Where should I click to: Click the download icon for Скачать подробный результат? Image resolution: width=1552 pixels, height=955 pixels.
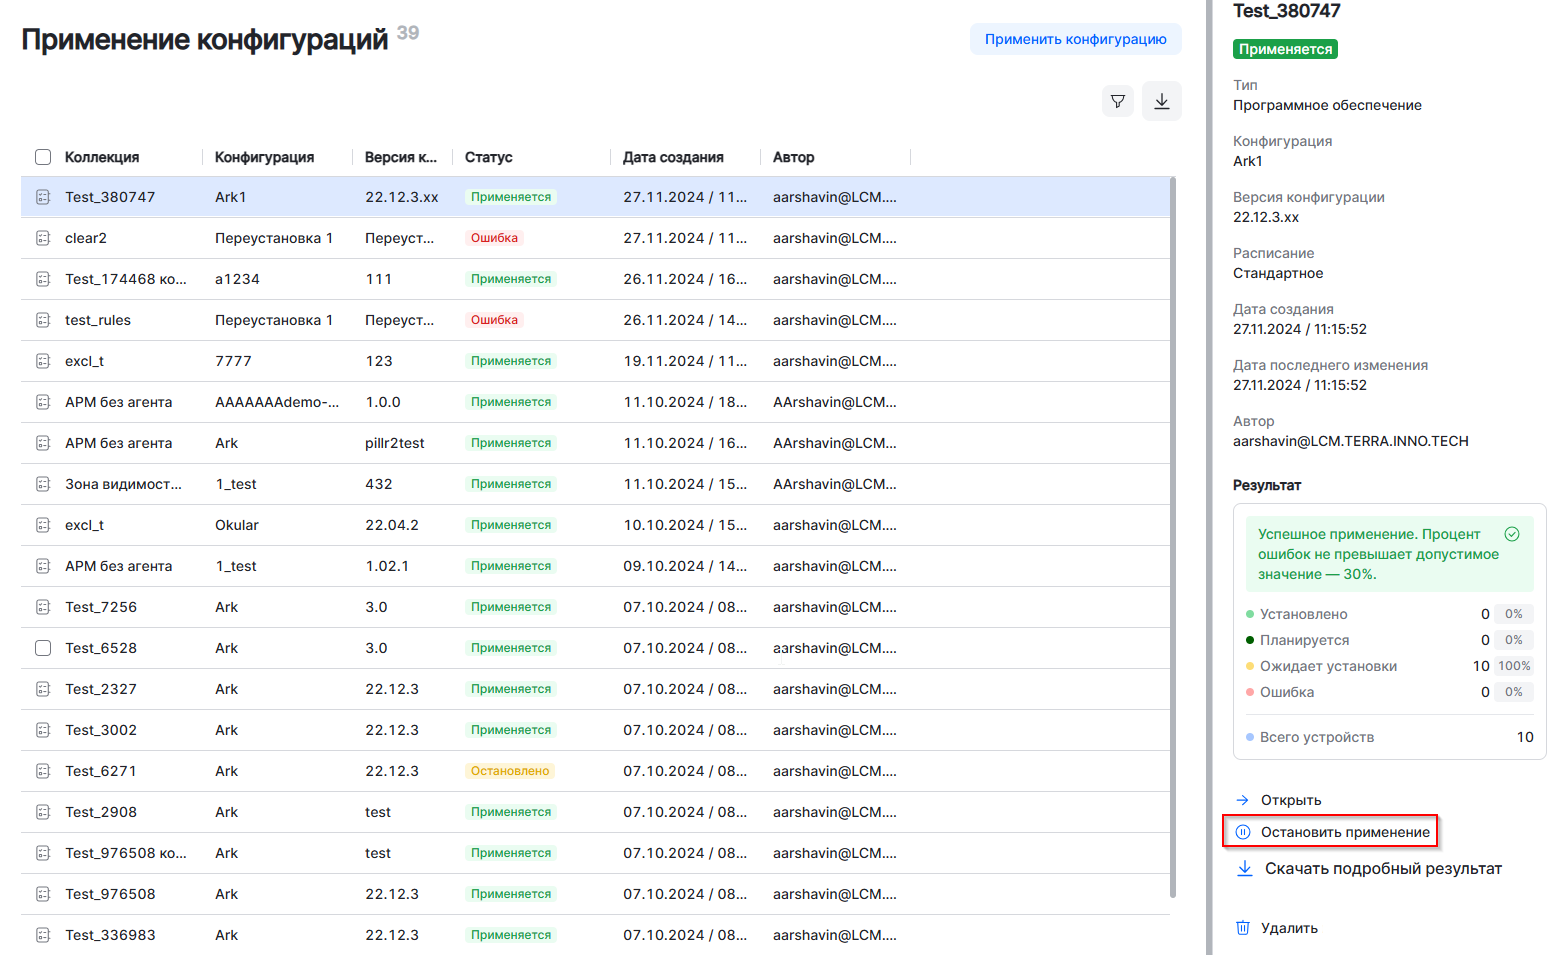pyautogui.click(x=1245, y=868)
